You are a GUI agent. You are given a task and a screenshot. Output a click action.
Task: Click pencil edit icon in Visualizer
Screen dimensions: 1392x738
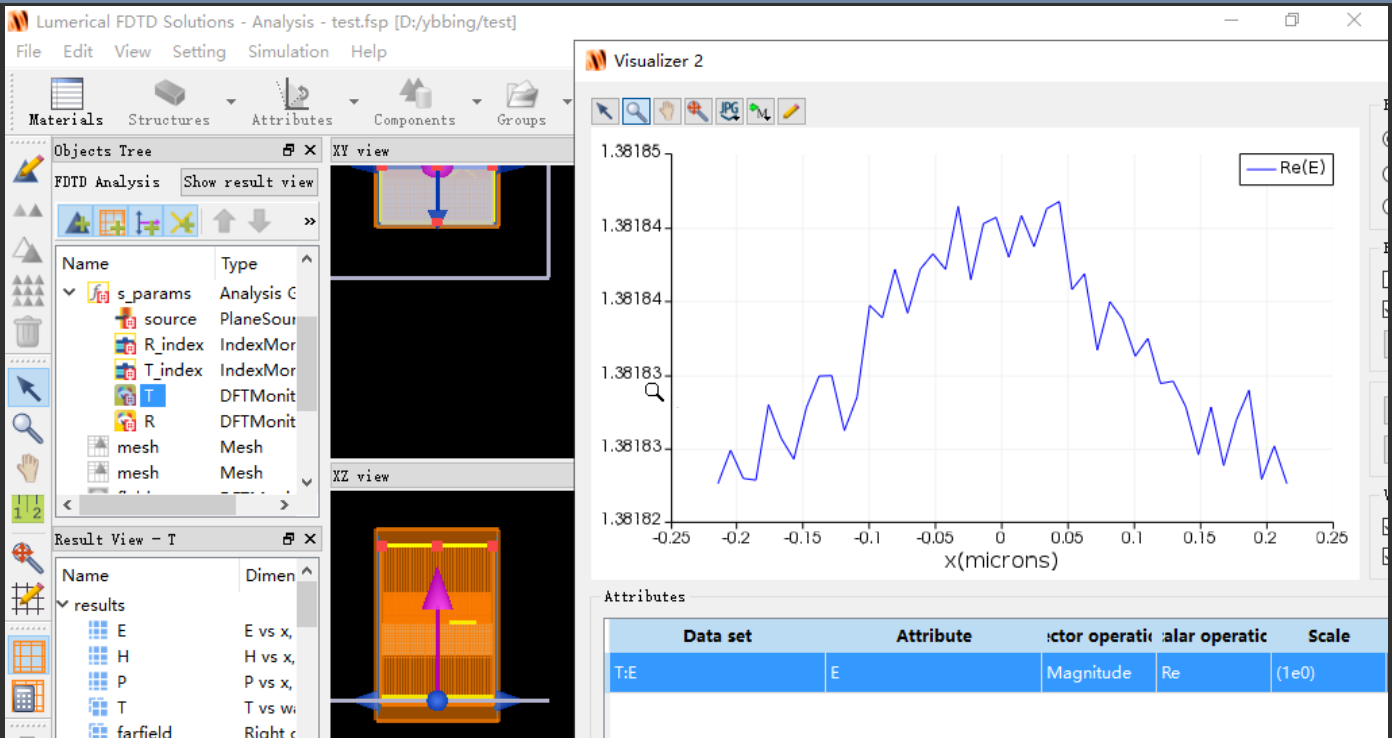pos(791,111)
